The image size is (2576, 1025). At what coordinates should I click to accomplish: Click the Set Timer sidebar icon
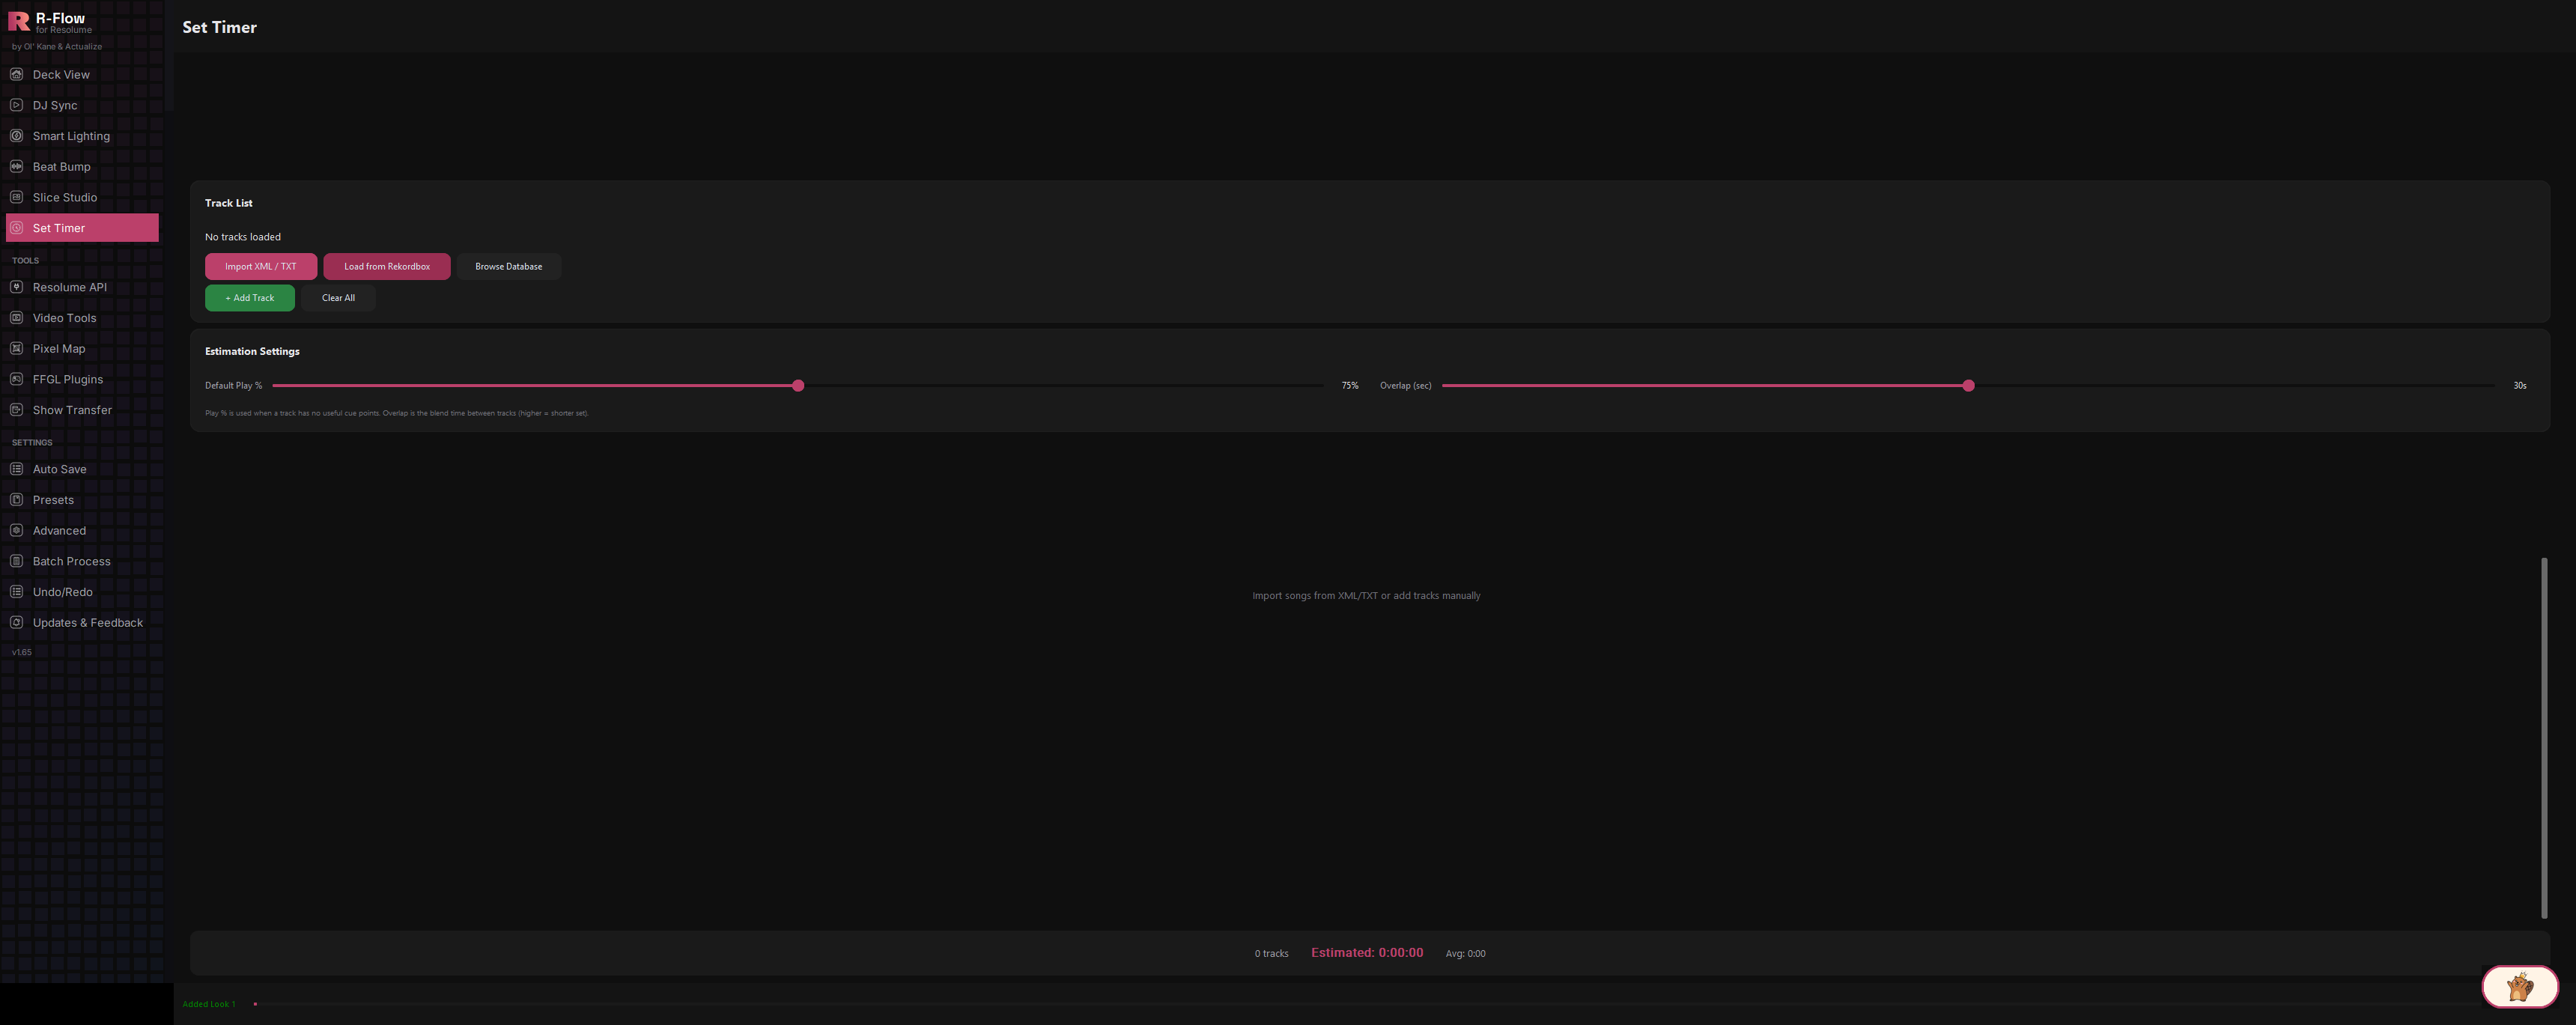coord(16,228)
